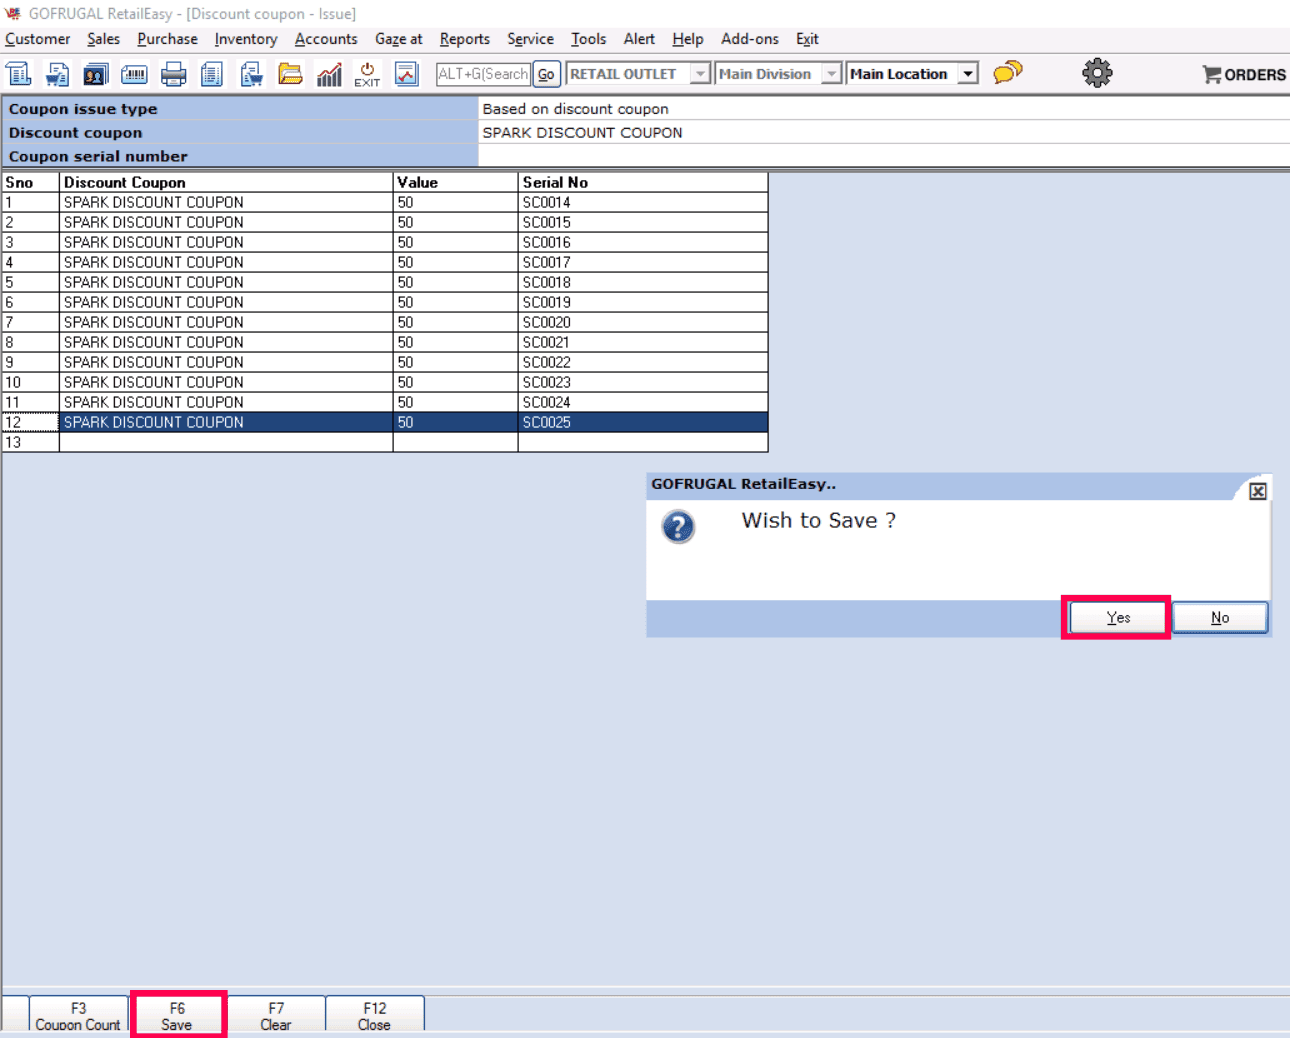Open the Tools menu
Screen dimensions: 1290x1038
[x=588, y=39]
